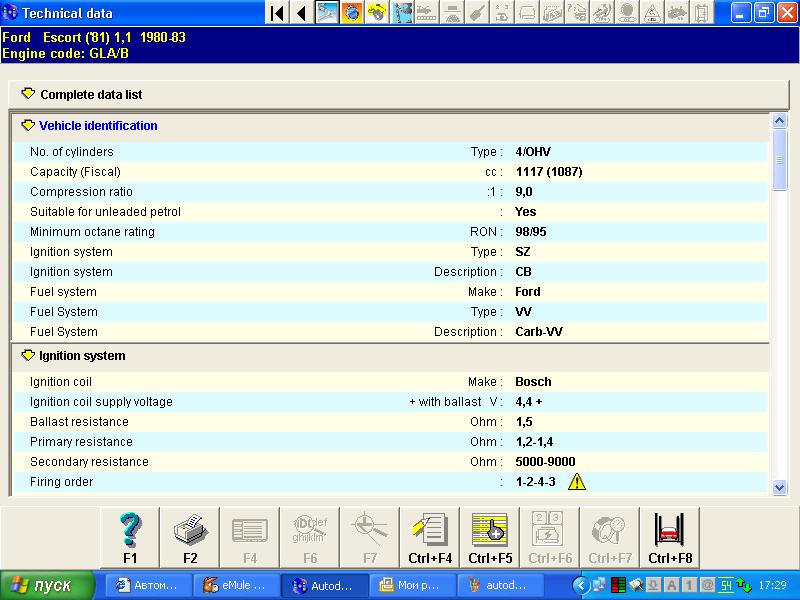Image resolution: width=800 pixels, height=600 pixels.
Task: Click the firing order value 1-2-4-3
Action: point(535,482)
